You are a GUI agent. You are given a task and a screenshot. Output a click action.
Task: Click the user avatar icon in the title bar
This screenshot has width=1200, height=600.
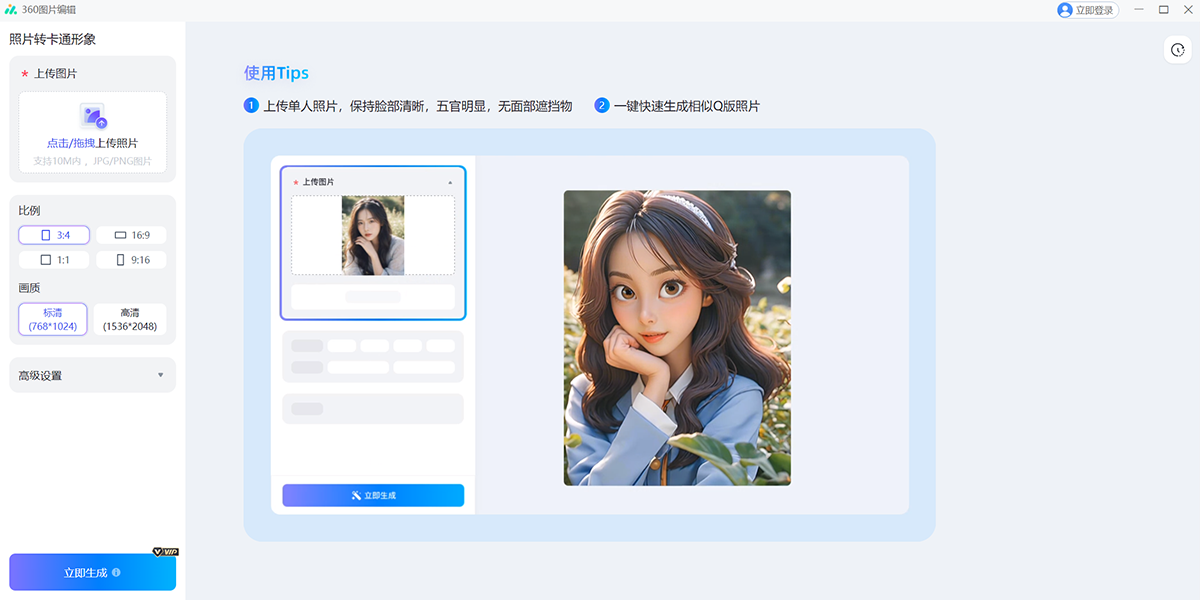point(1063,10)
